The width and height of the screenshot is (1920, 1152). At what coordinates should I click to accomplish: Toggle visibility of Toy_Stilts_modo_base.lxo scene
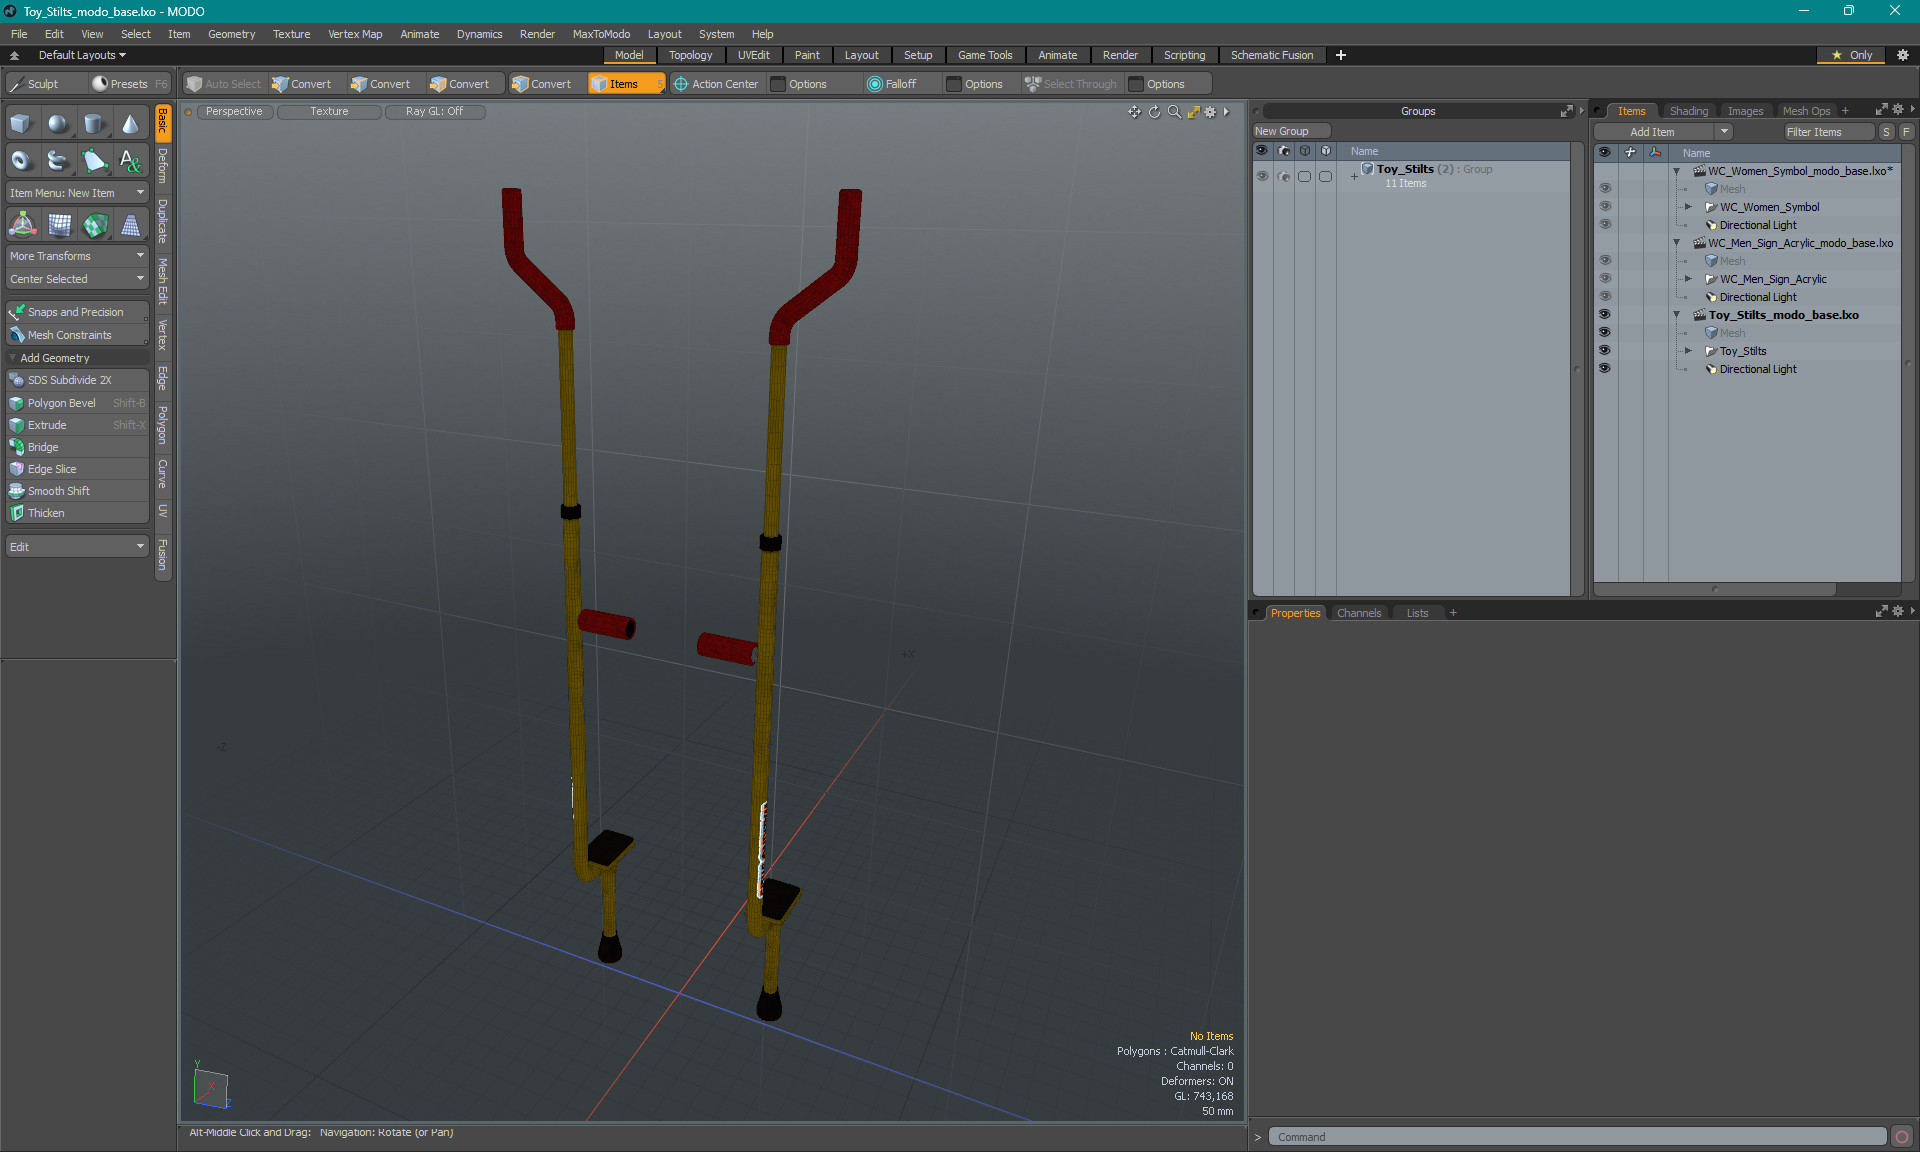(1605, 315)
